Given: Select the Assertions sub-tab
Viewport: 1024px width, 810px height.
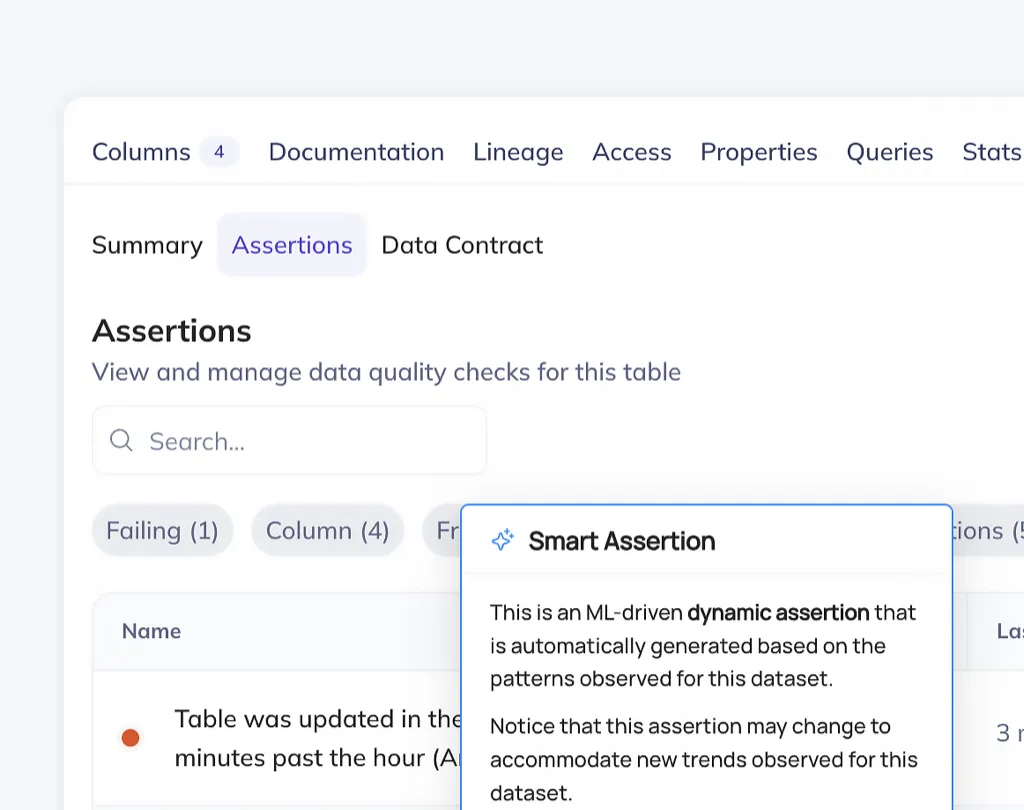Looking at the screenshot, I should 292,245.
